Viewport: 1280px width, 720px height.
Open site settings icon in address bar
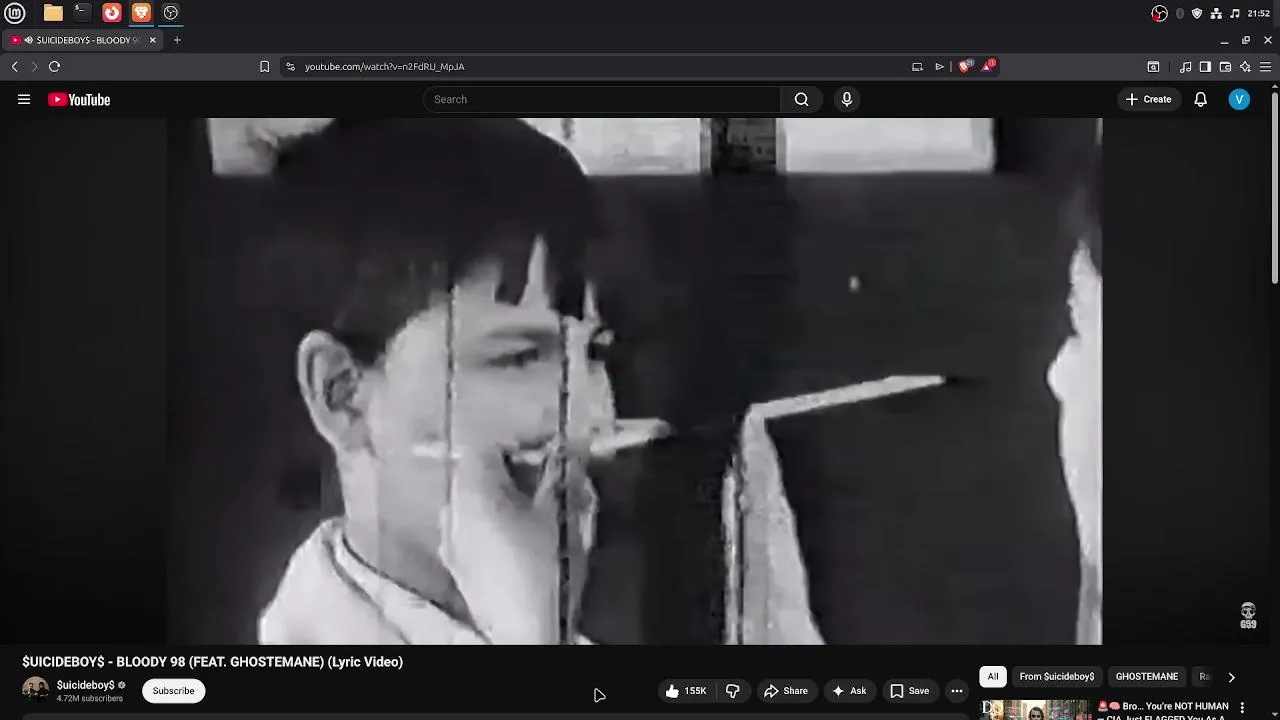290,66
